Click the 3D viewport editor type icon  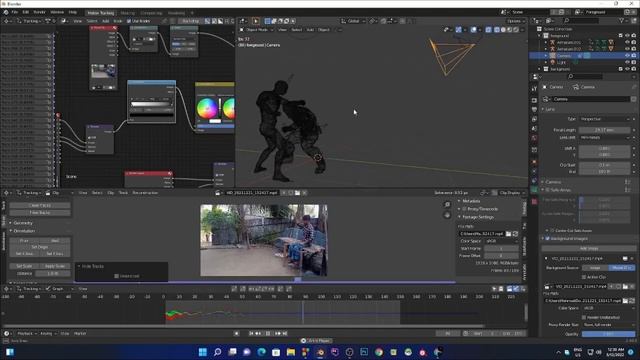(243, 21)
